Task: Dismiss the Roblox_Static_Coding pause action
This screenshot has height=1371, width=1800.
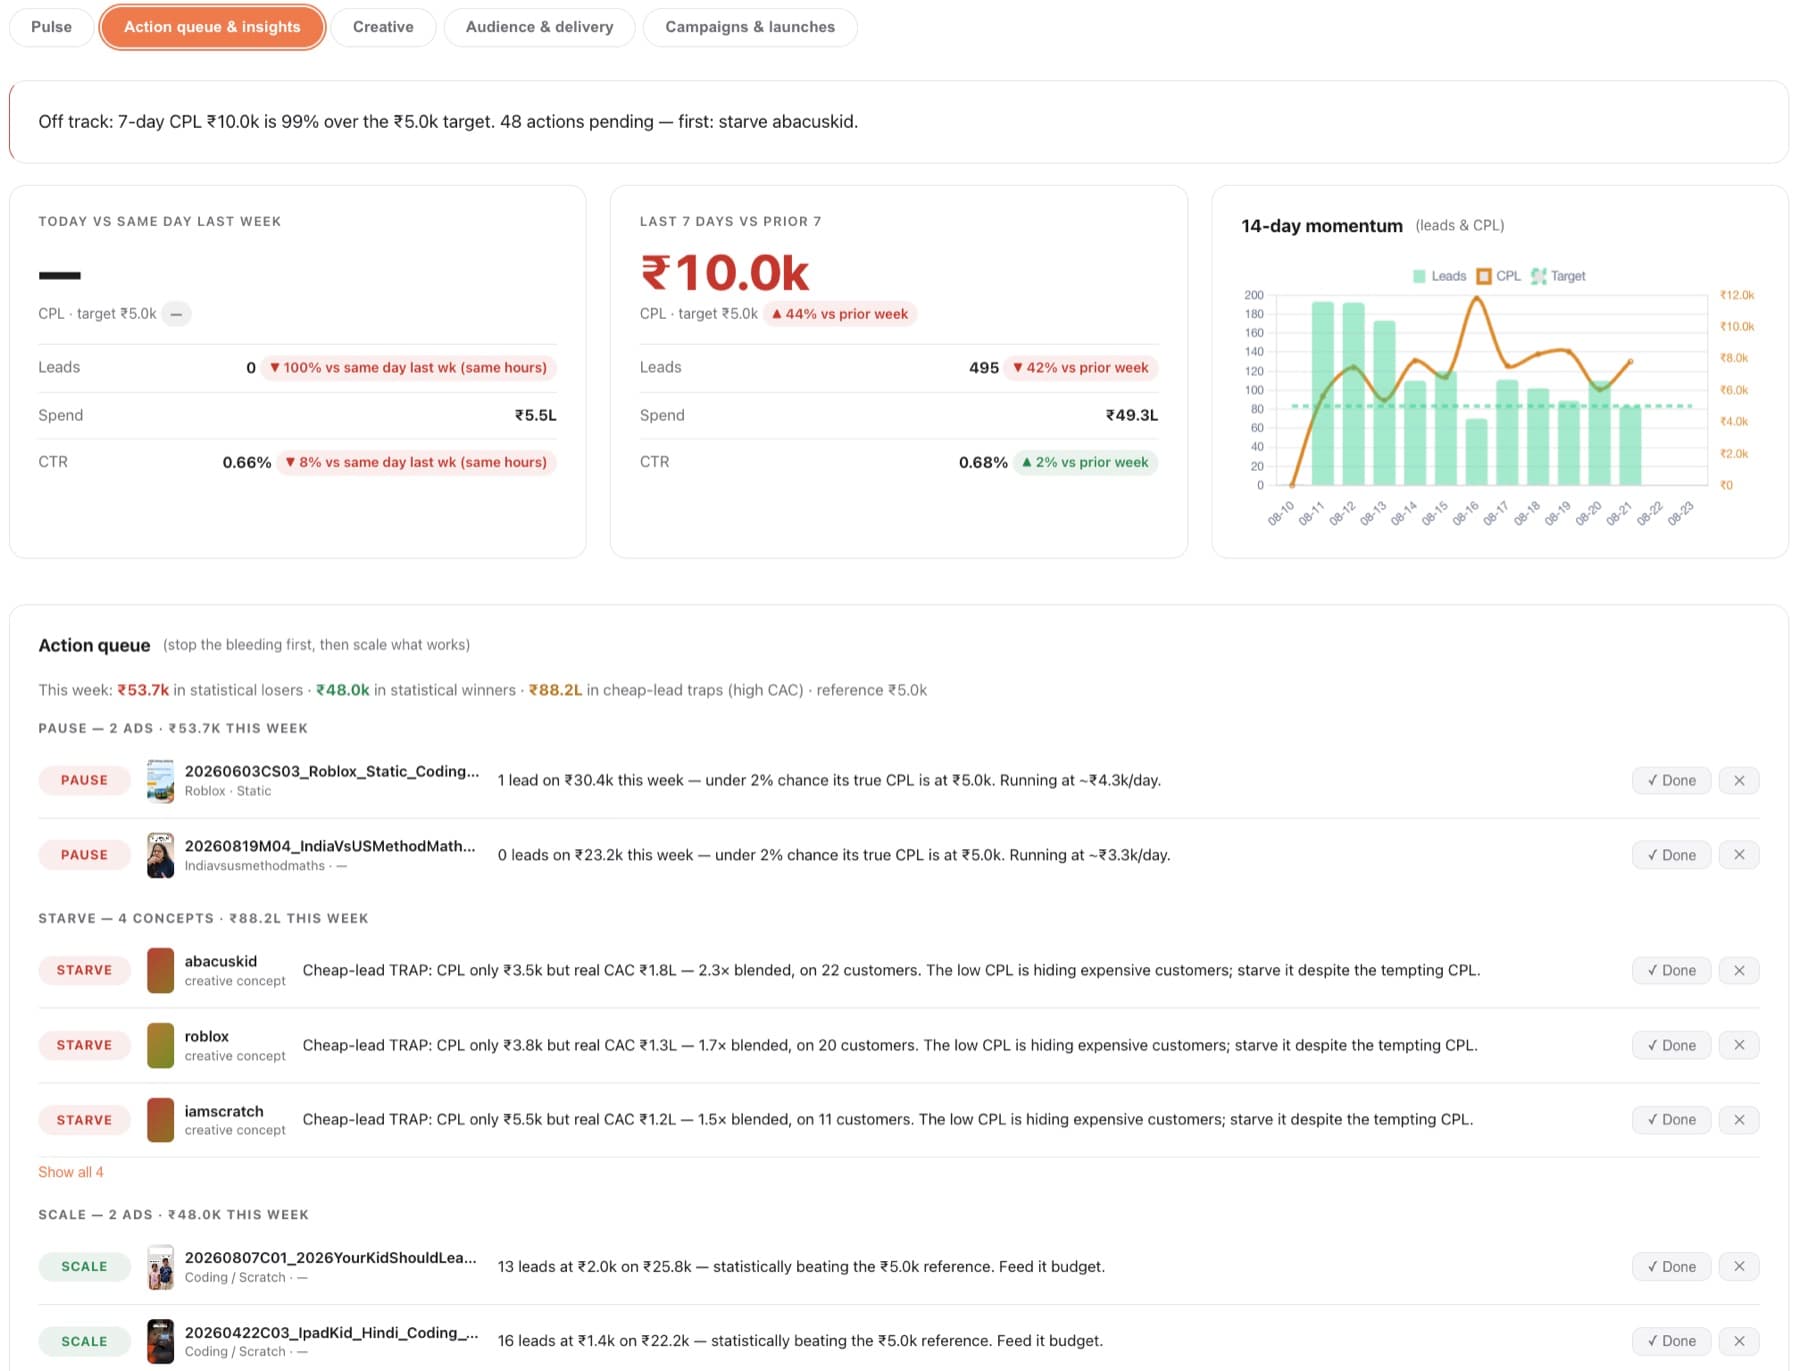Action: tap(1739, 780)
